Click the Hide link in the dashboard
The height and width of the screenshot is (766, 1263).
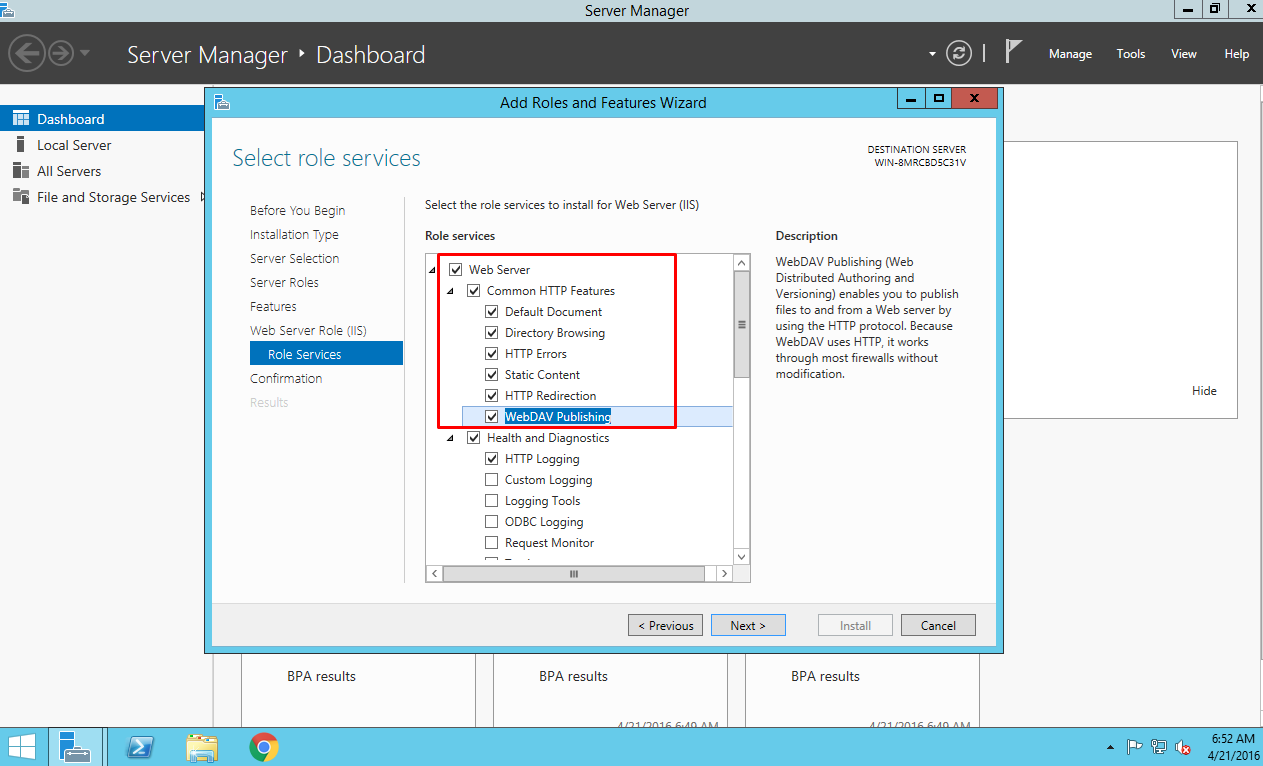[1204, 391]
